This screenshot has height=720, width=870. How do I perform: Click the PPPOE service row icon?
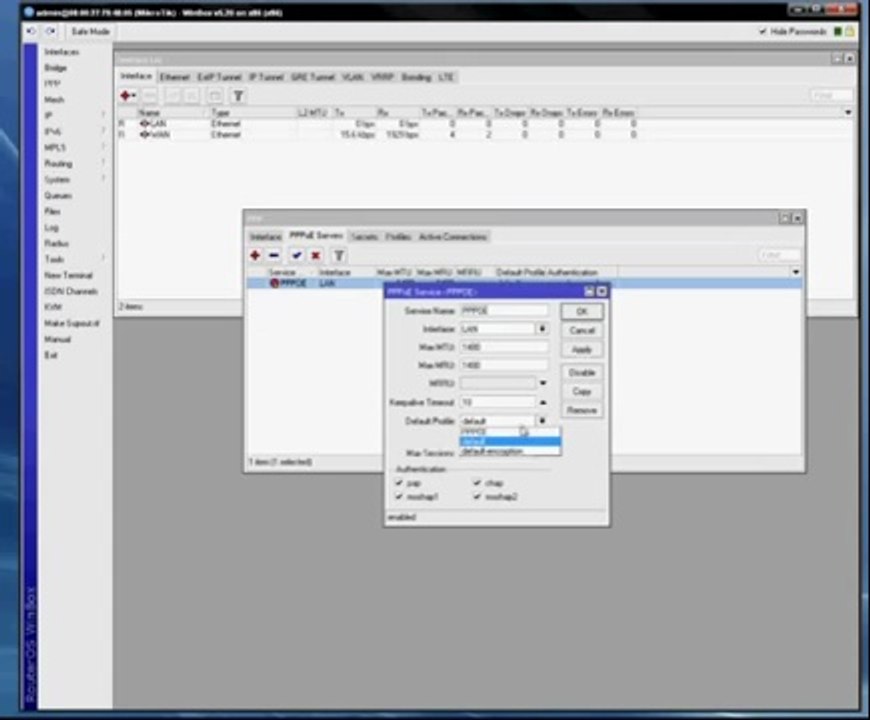click(274, 283)
